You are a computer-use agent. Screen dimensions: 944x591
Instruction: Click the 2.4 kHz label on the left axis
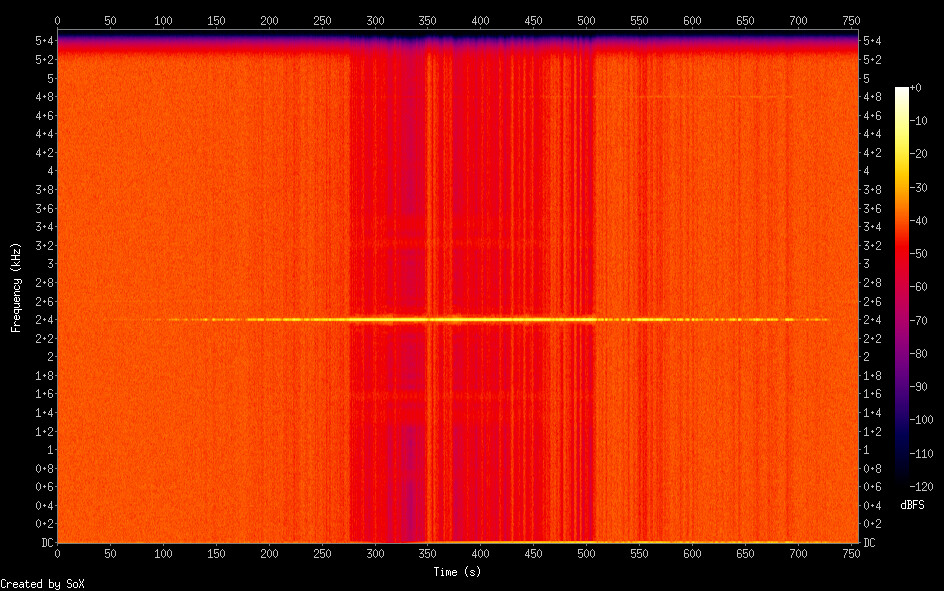43,320
